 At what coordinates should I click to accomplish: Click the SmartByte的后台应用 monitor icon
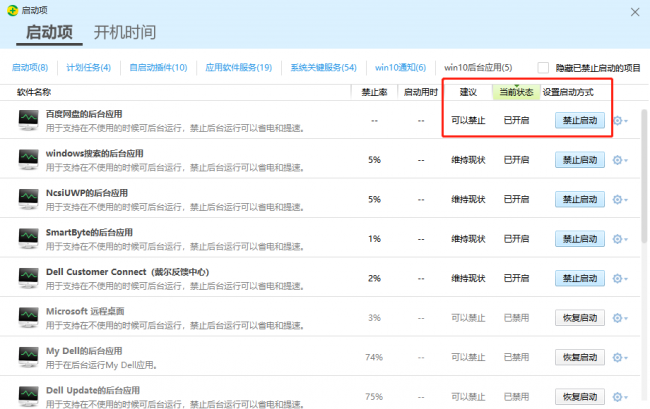[x=29, y=239]
